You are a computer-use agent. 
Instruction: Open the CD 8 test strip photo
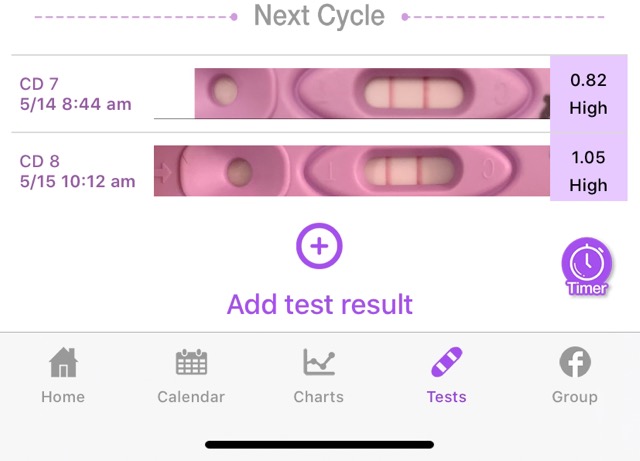click(351, 171)
